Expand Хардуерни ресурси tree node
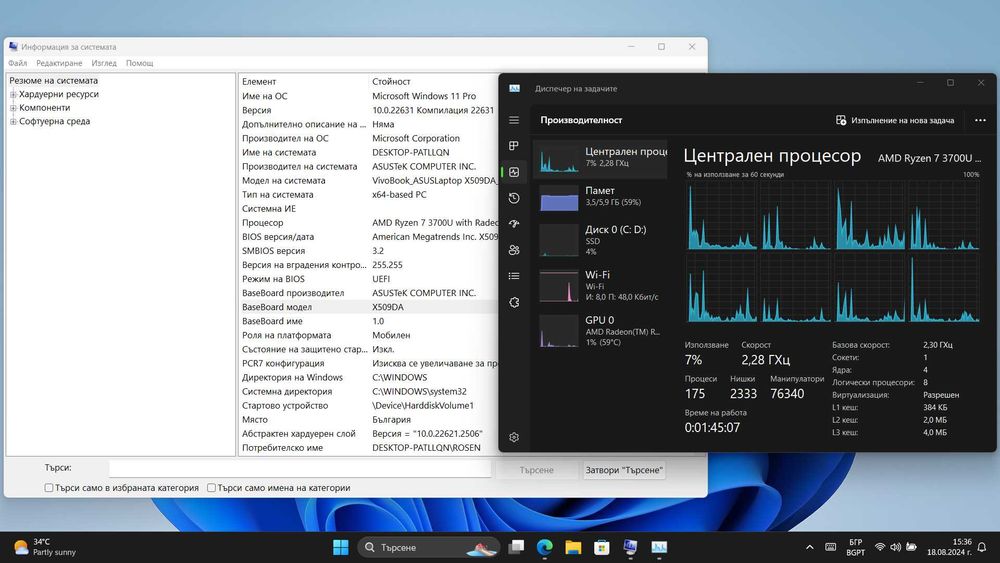 (13, 94)
